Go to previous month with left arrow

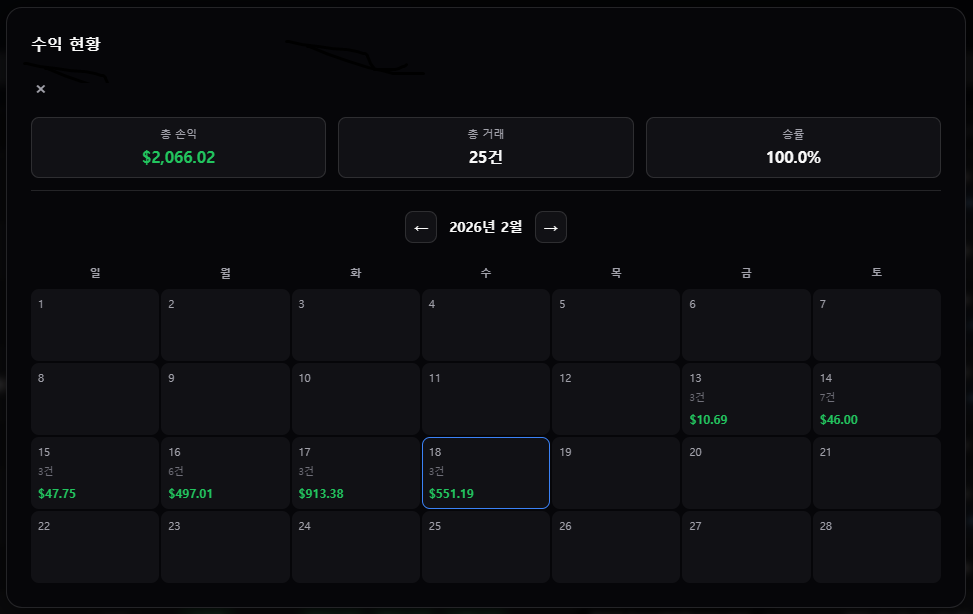pos(421,228)
